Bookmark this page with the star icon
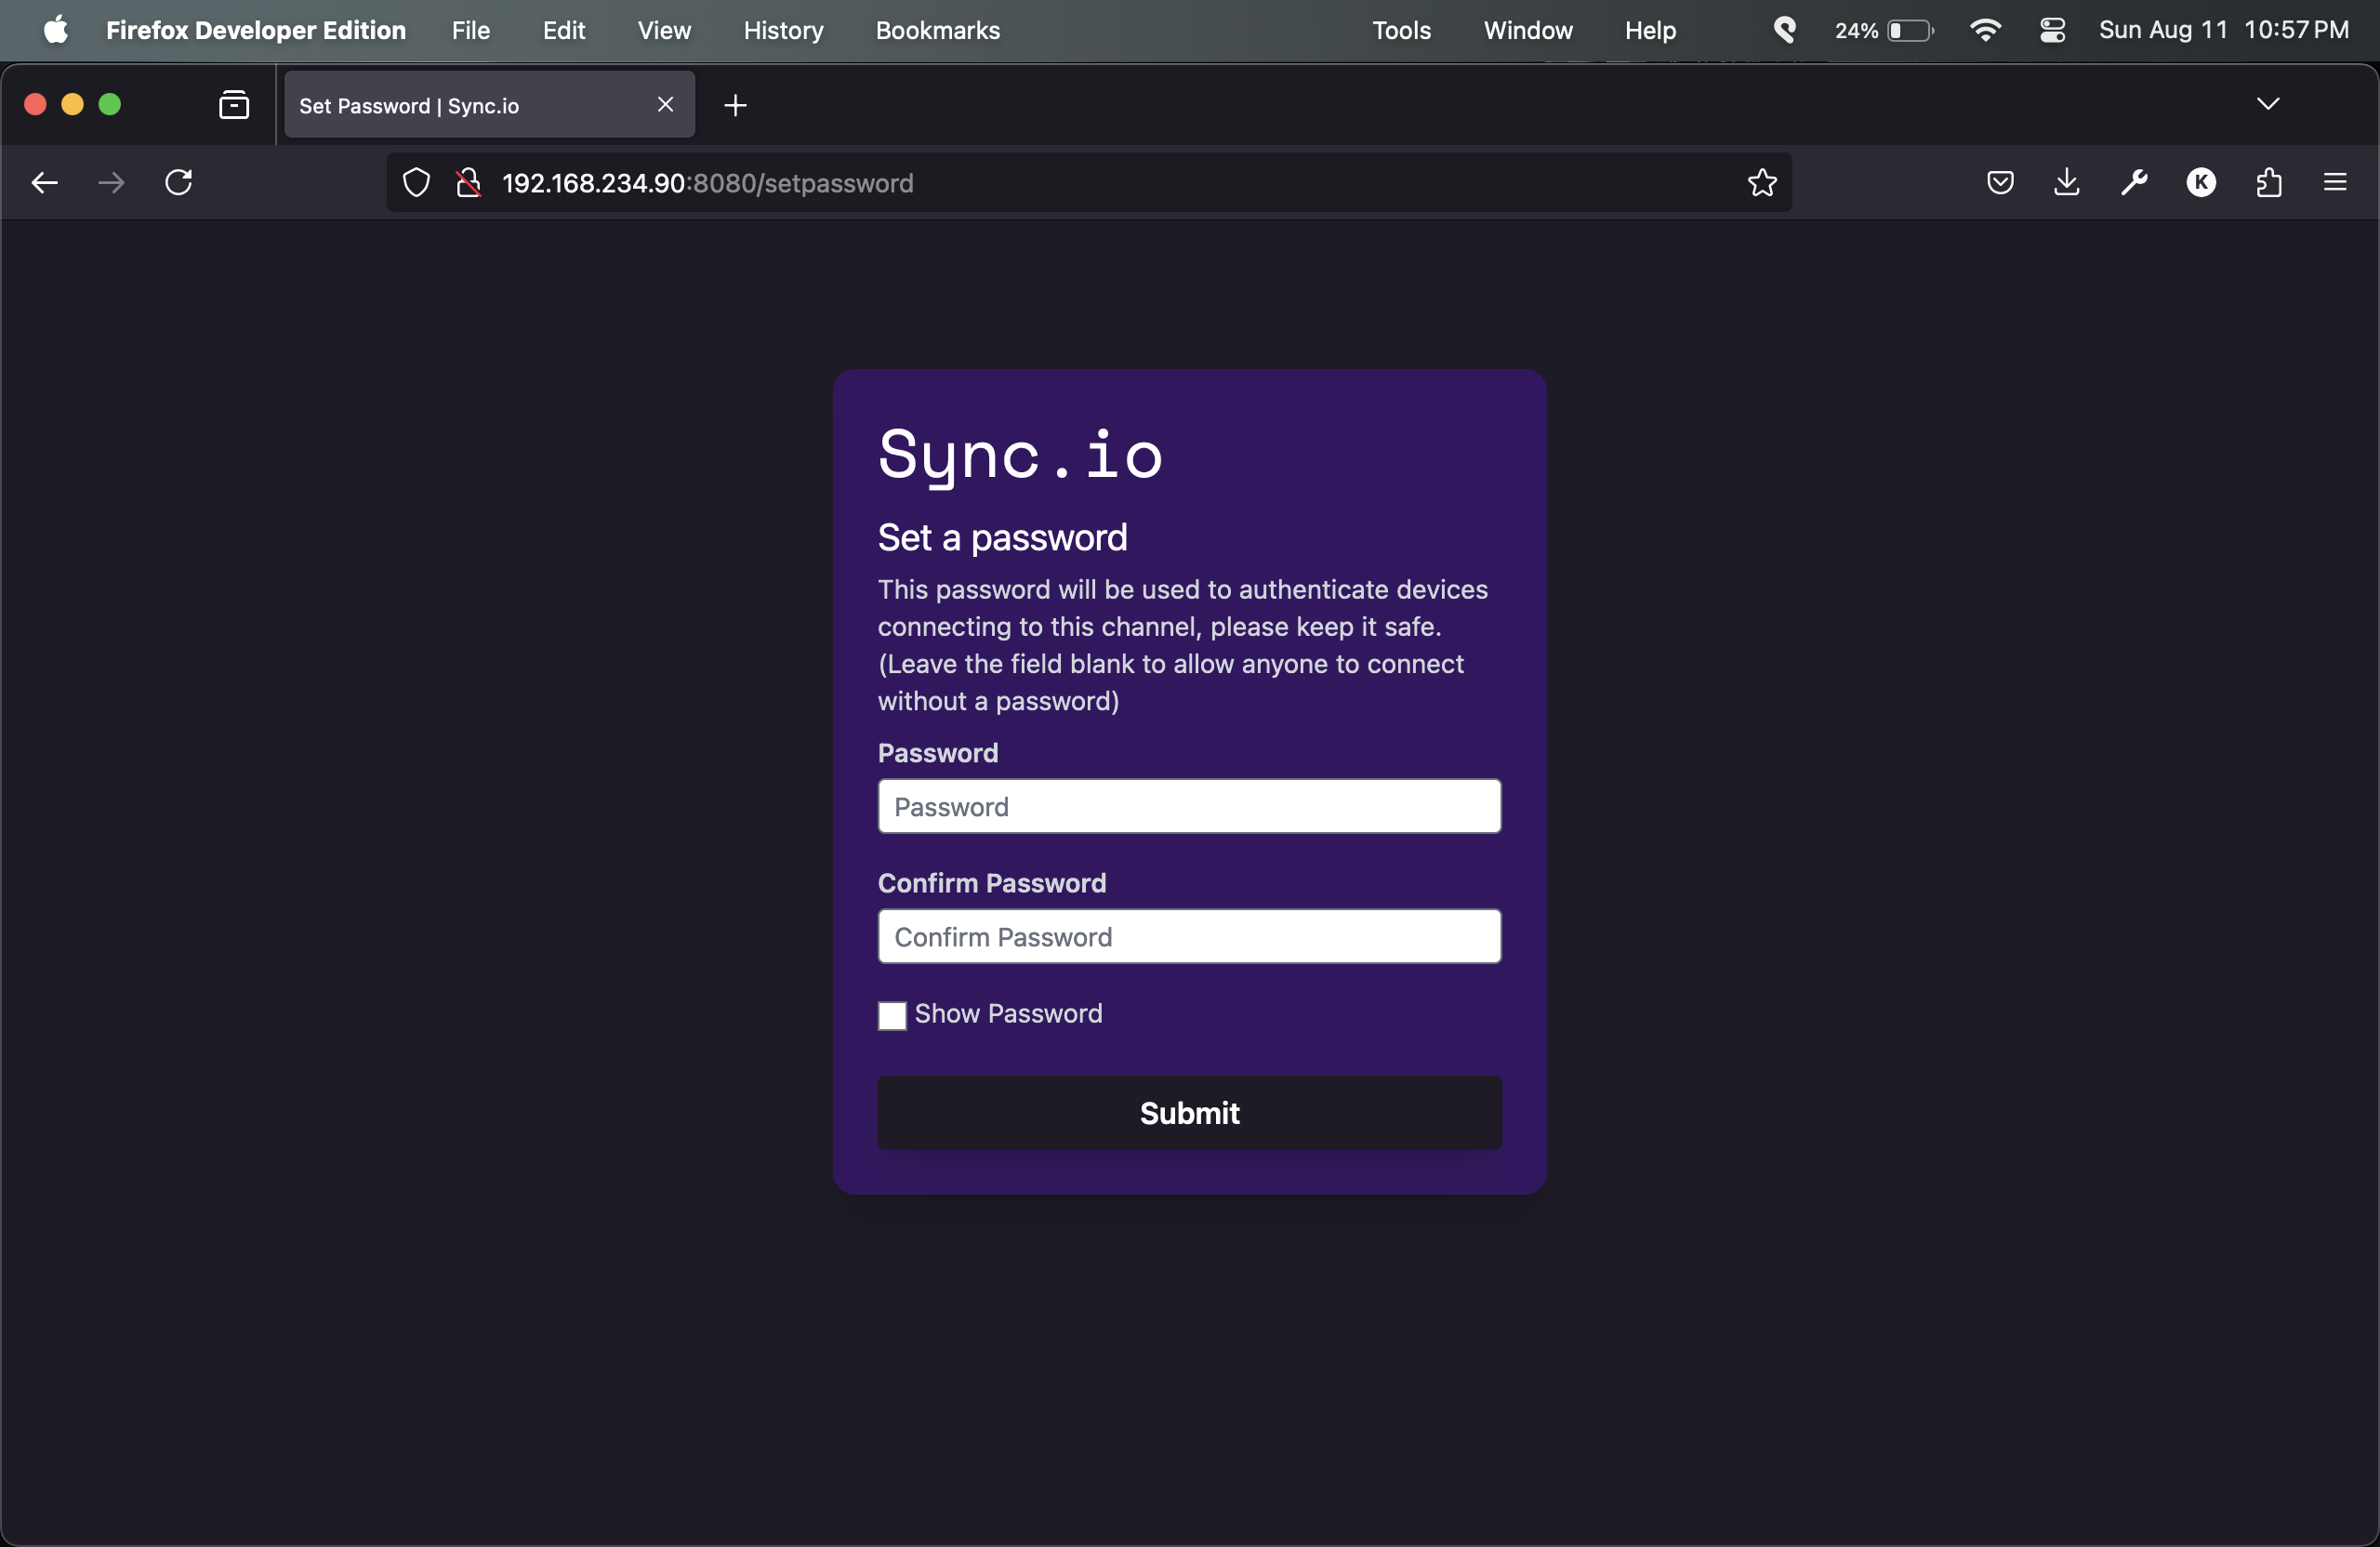Image resolution: width=2380 pixels, height=1547 pixels. click(1762, 183)
